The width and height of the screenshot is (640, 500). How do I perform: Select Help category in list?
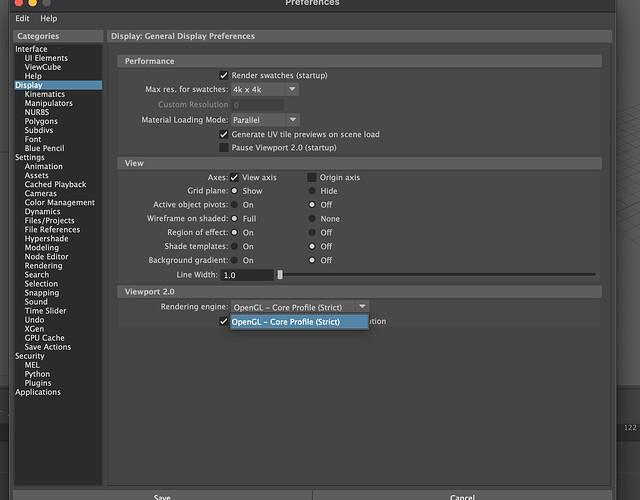click(33, 76)
